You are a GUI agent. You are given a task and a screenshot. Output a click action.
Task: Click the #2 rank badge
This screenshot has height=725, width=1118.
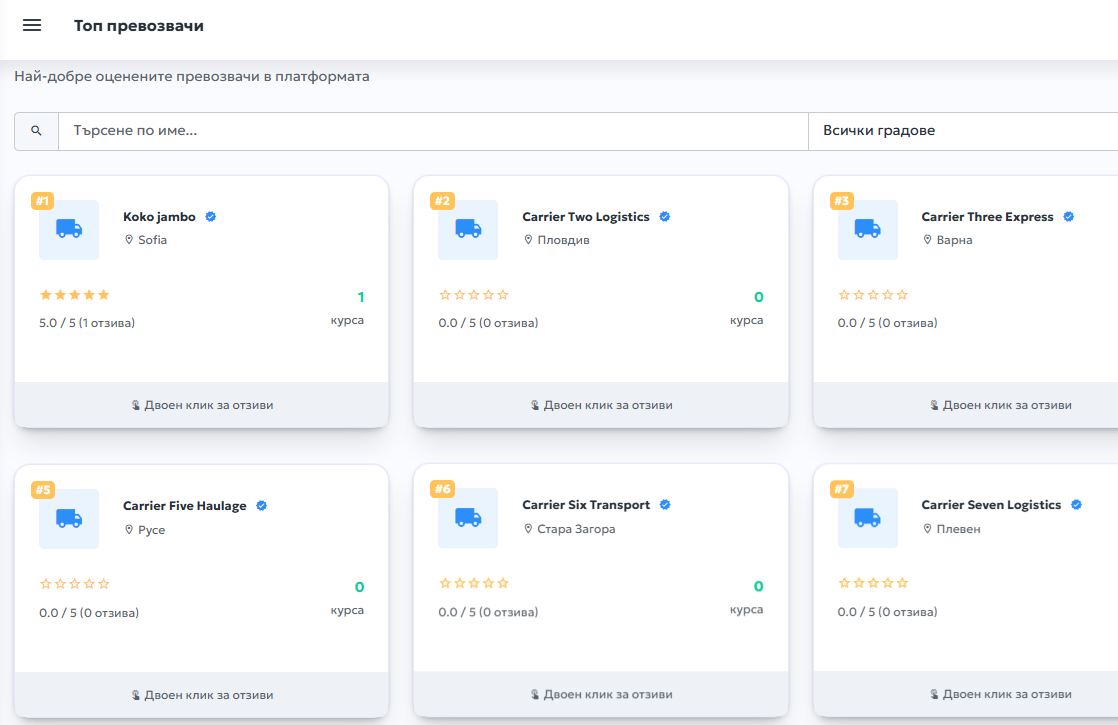coord(443,201)
